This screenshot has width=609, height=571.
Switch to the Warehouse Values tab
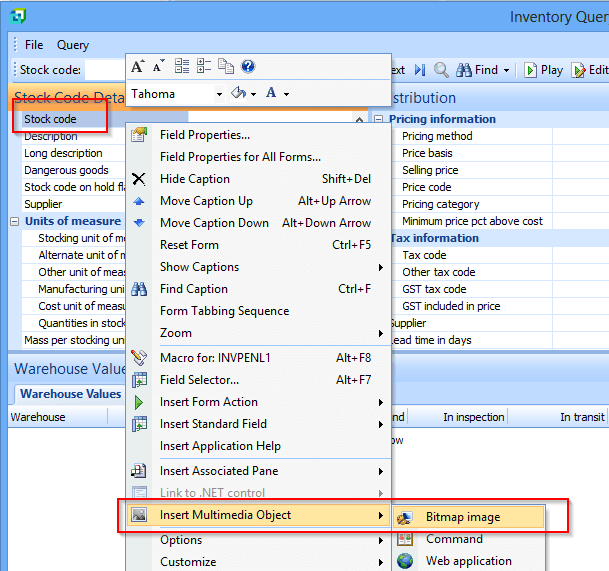tap(71, 394)
